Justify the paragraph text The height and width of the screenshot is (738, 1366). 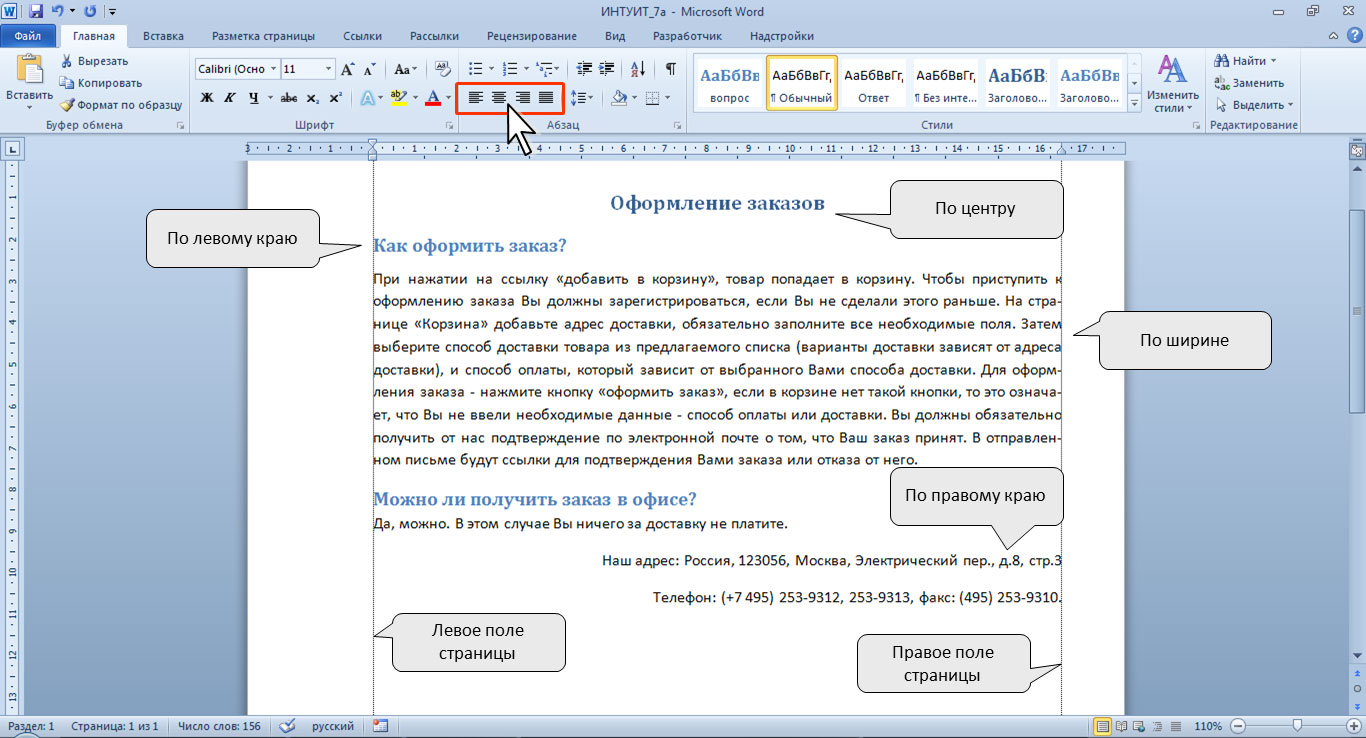(x=545, y=97)
